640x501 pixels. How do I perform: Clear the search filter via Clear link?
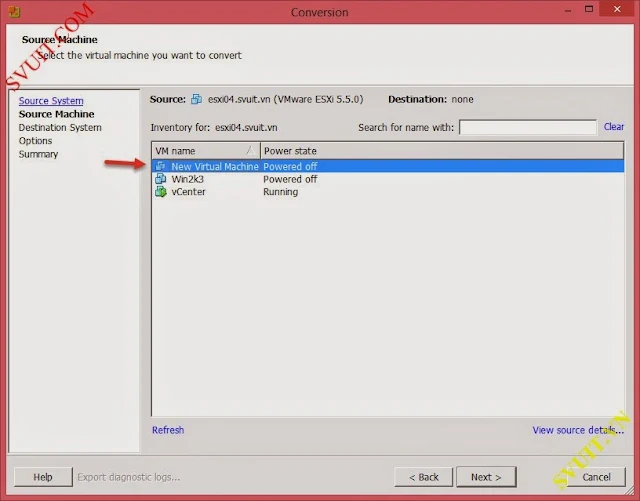click(x=613, y=127)
